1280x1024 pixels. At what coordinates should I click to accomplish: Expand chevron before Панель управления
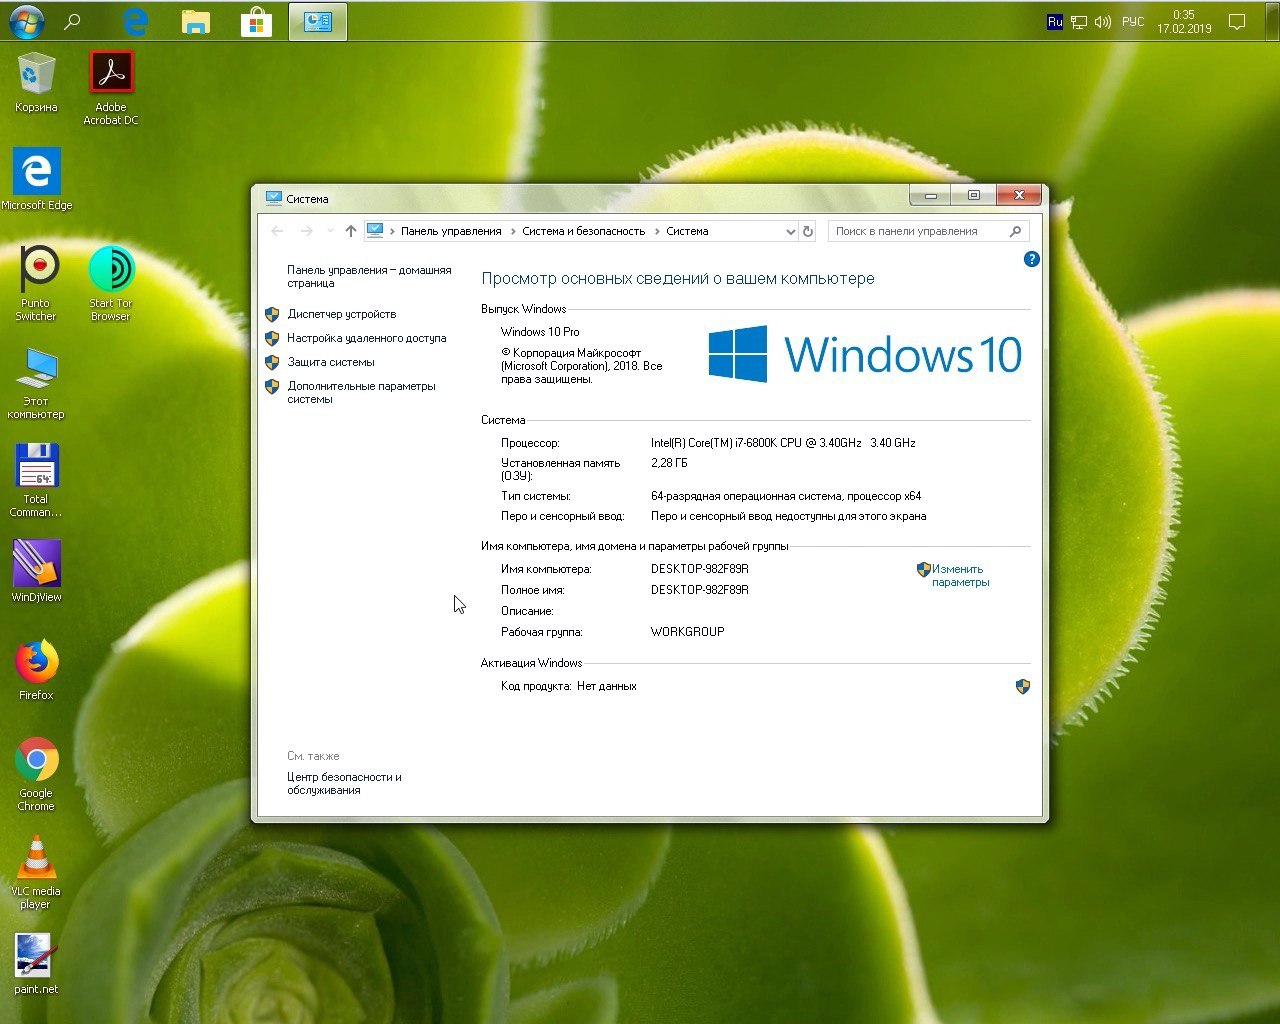pyautogui.click(x=392, y=231)
